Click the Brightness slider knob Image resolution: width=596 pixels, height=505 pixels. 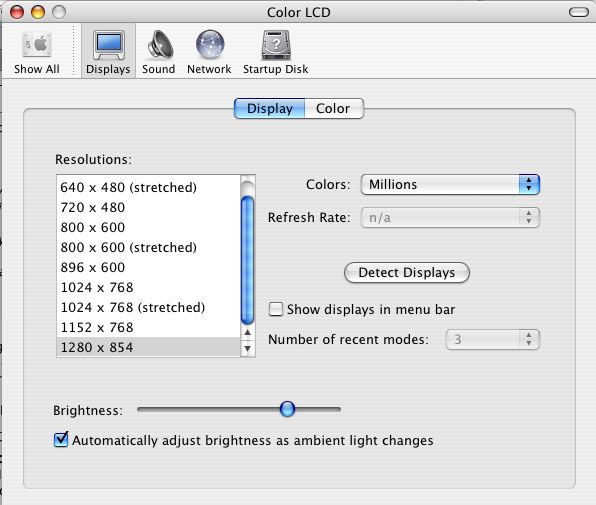tap(287, 409)
